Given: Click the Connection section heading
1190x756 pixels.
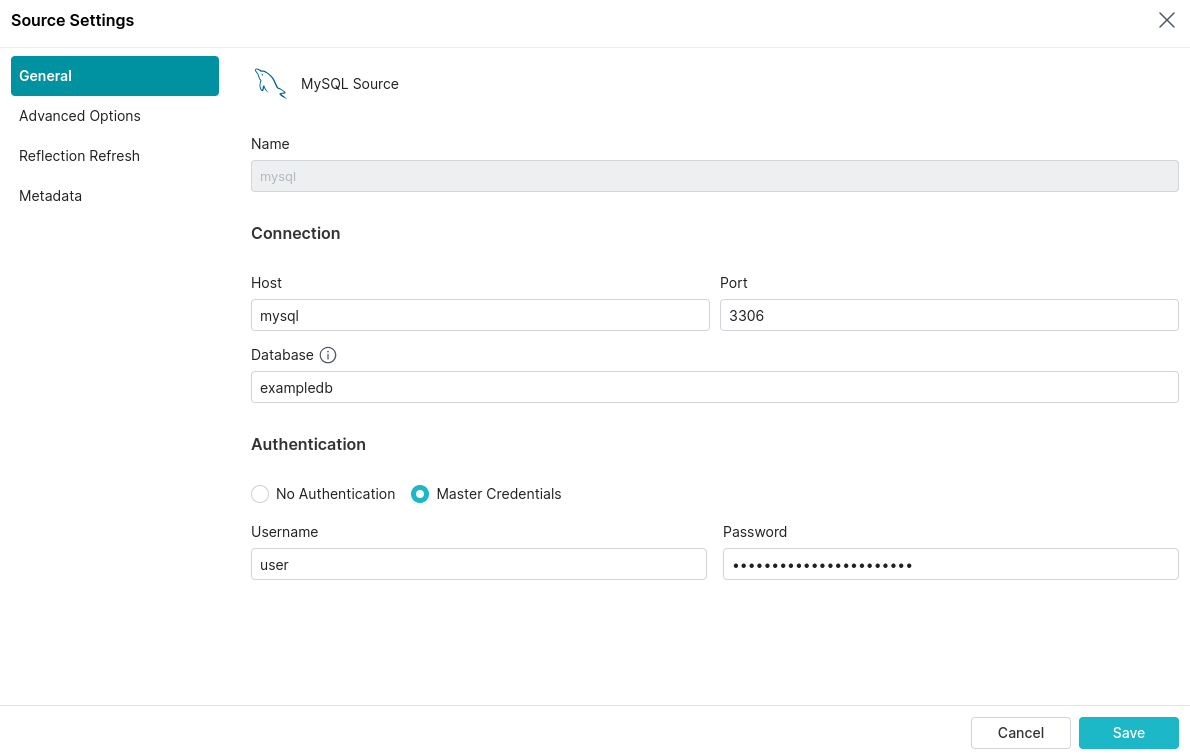Looking at the screenshot, I should (295, 233).
